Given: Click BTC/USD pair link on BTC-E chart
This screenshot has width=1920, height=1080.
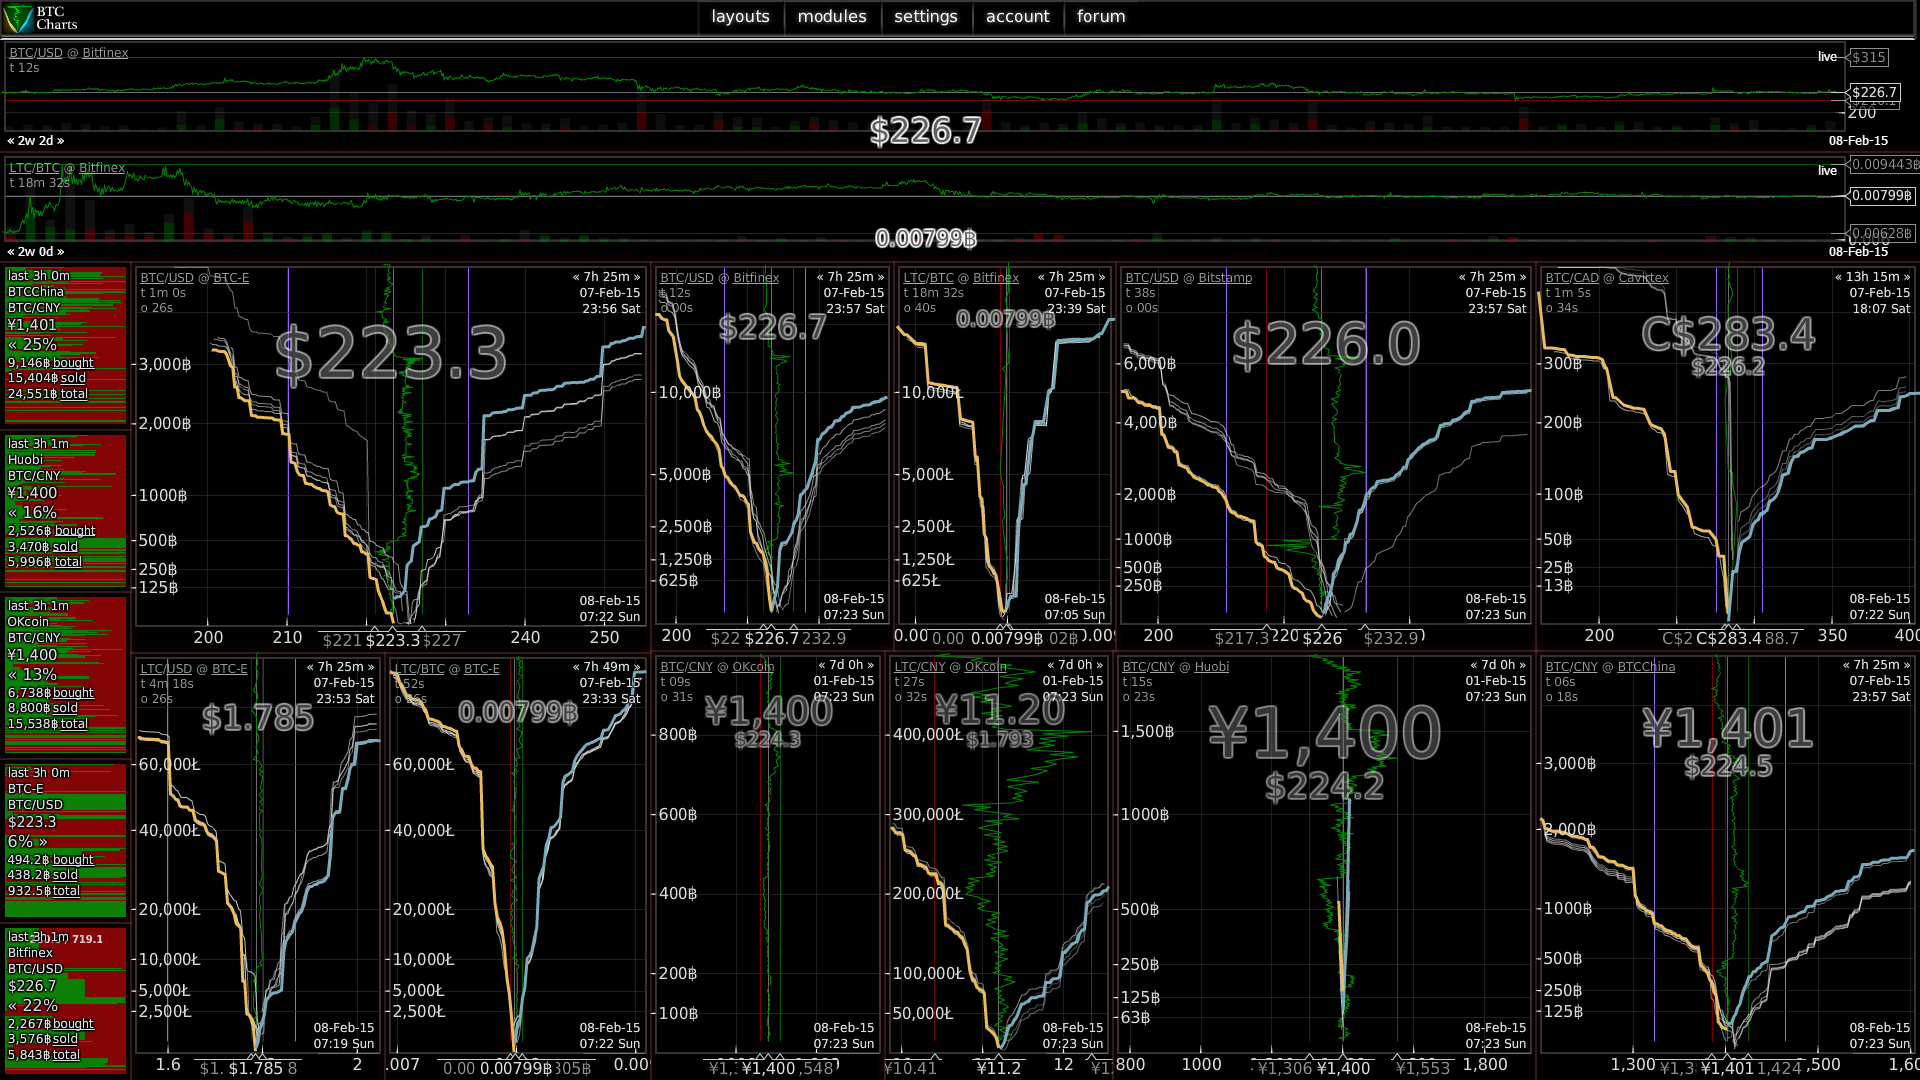Looking at the screenshot, I should click(x=167, y=278).
